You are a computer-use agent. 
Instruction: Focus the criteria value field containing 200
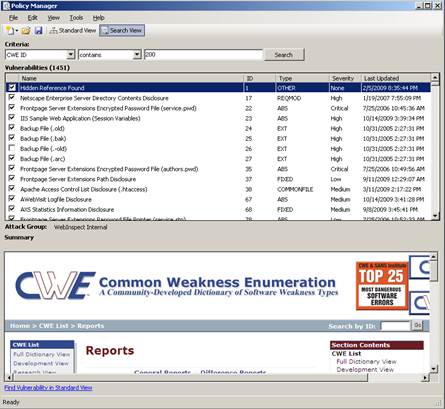(x=203, y=55)
